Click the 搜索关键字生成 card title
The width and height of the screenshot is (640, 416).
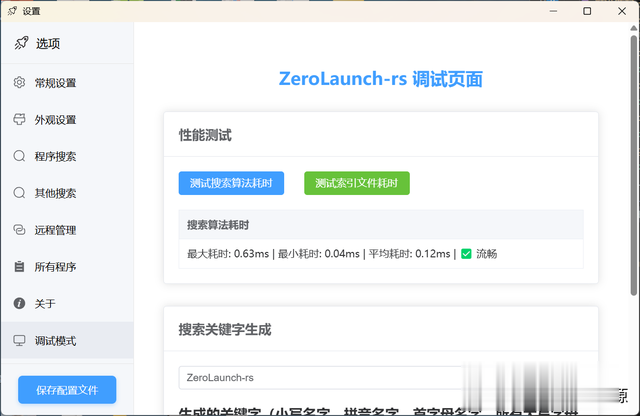coord(225,329)
